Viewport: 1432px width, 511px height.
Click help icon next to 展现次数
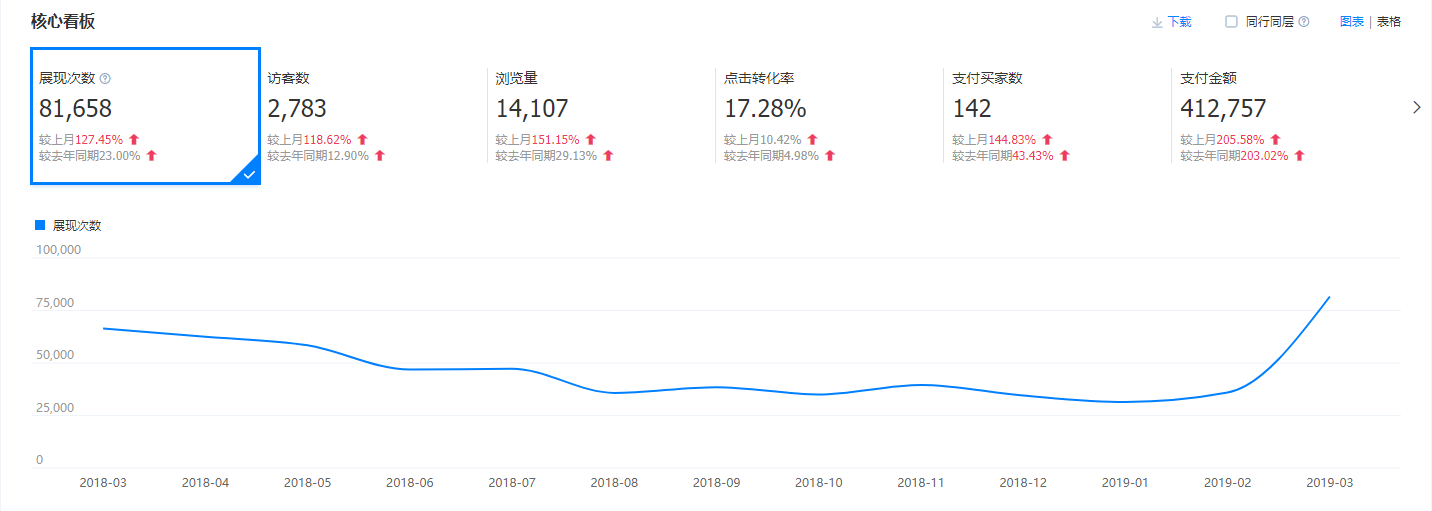pyautogui.click(x=106, y=78)
